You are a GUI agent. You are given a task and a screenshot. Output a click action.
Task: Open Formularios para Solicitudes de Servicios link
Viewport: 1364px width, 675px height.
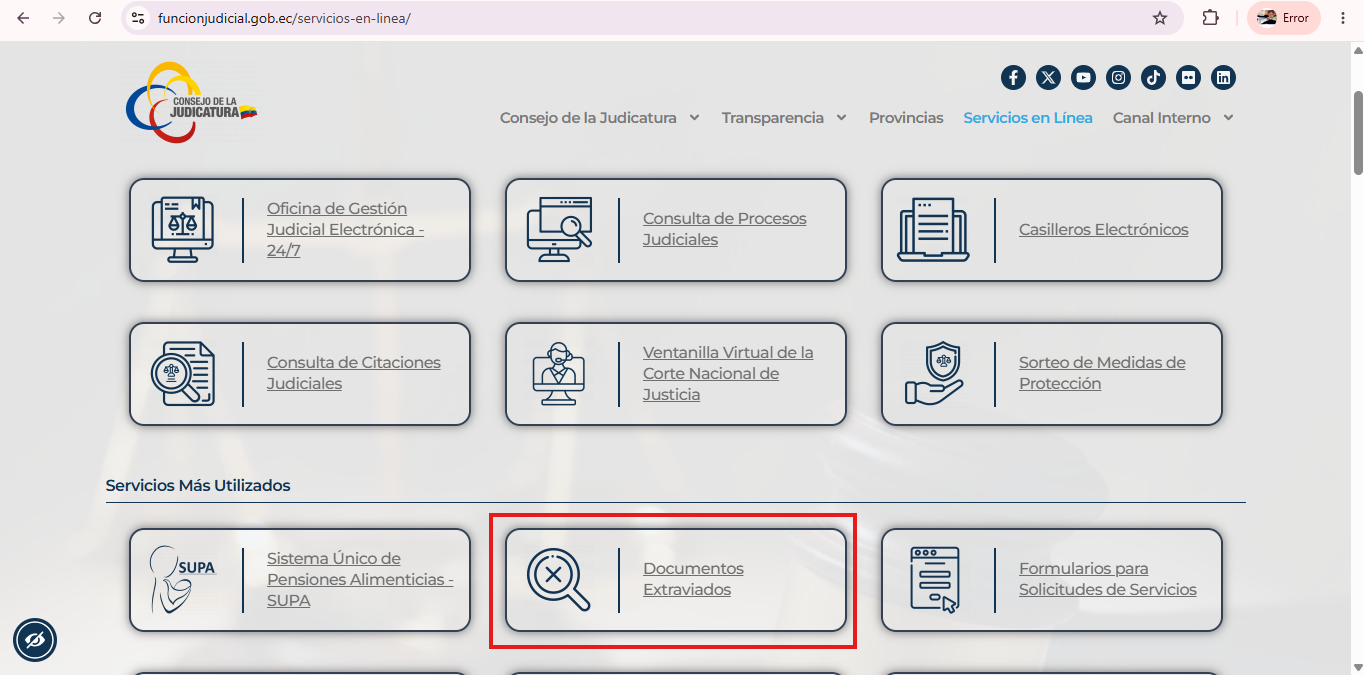[x=1108, y=579]
